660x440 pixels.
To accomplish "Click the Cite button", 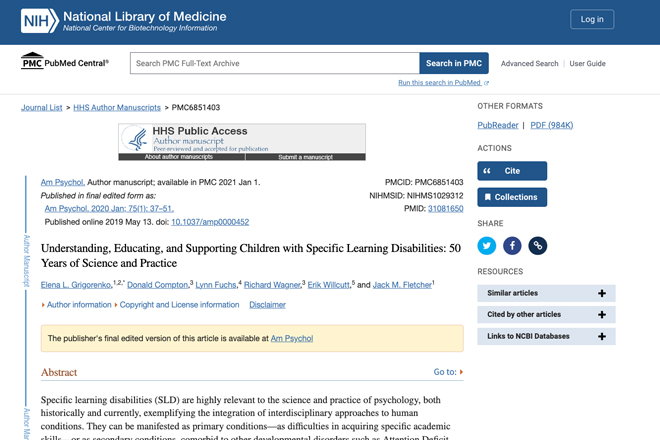I will [512, 171].
